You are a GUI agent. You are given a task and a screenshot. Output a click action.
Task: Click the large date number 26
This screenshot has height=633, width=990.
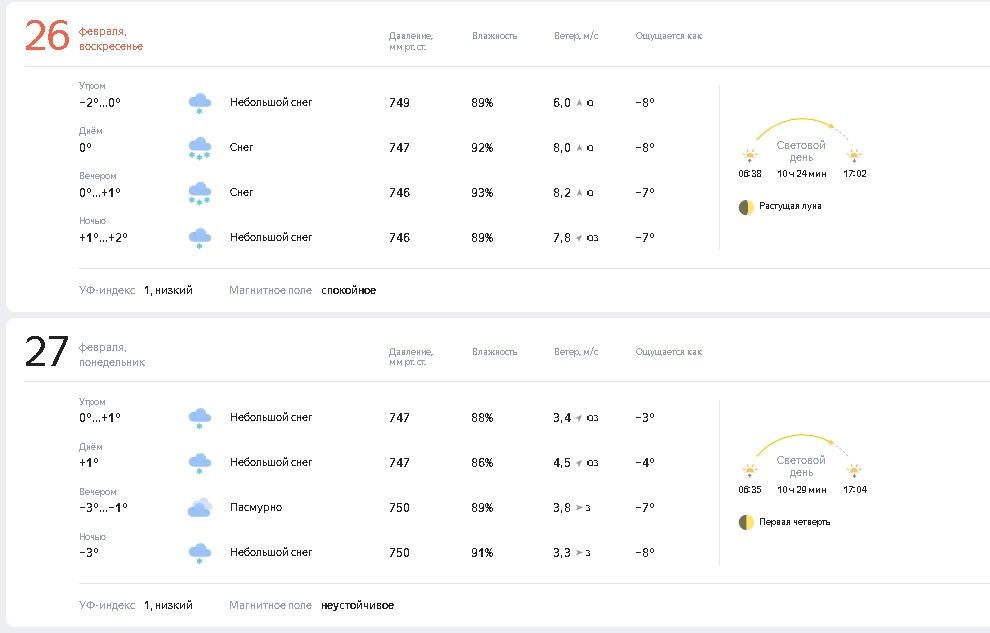coord(47,36)
